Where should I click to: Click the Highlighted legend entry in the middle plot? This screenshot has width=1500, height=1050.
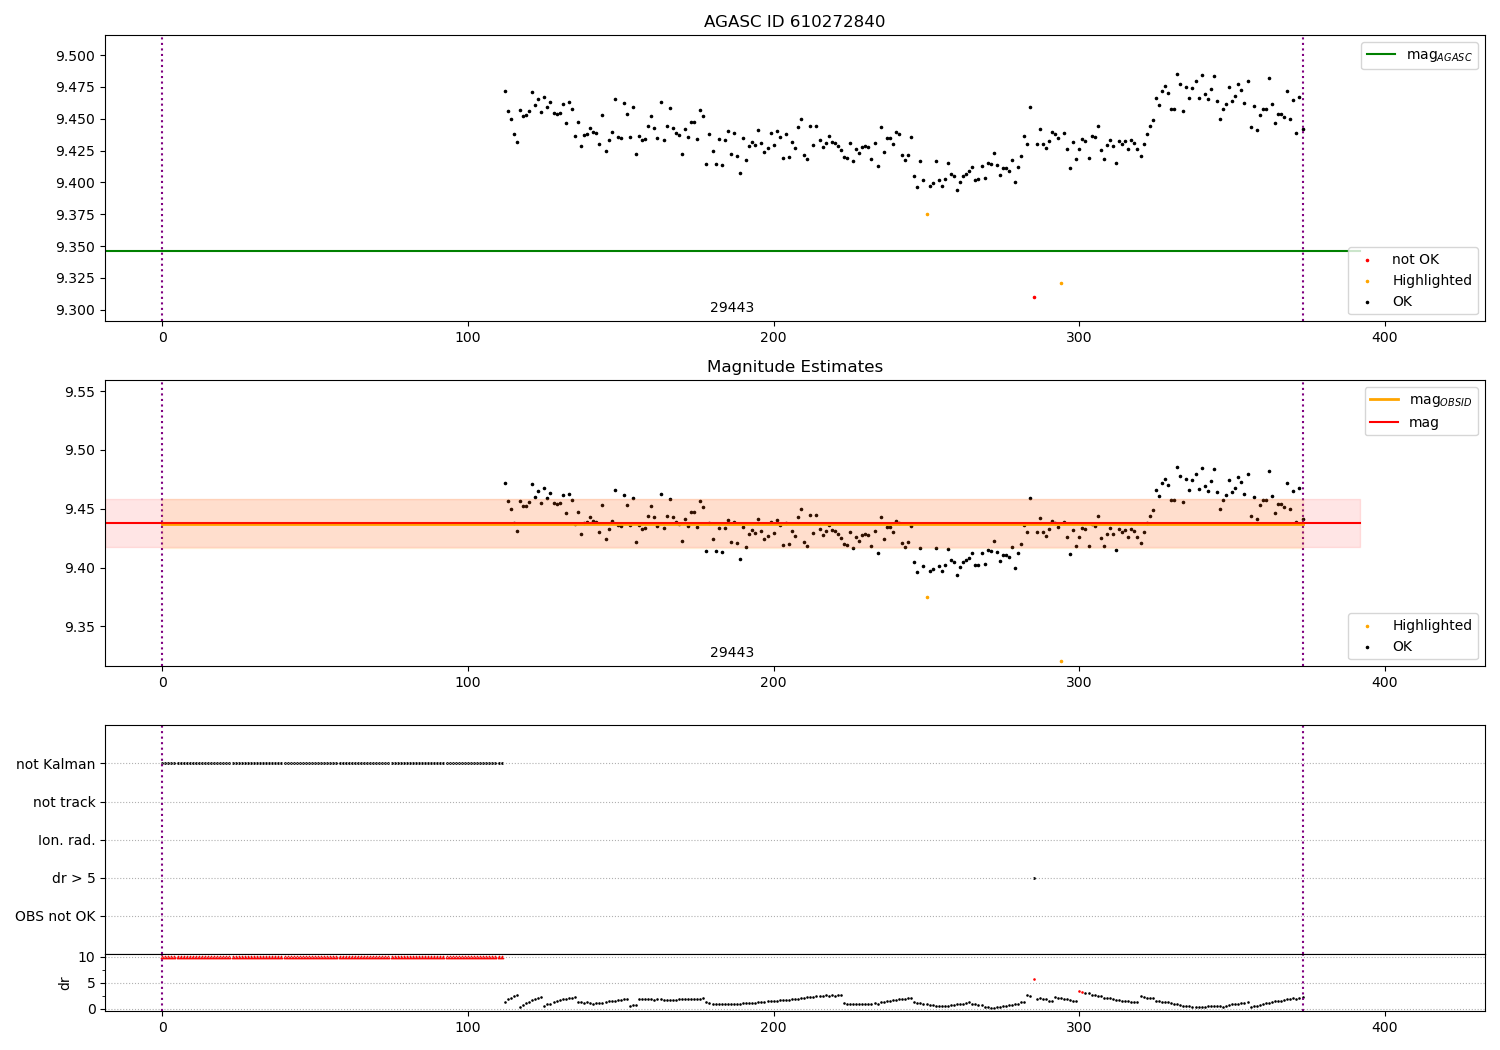(1420, 626)
